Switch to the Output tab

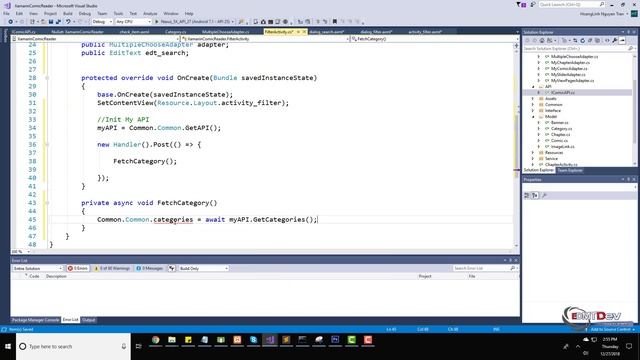89,320
